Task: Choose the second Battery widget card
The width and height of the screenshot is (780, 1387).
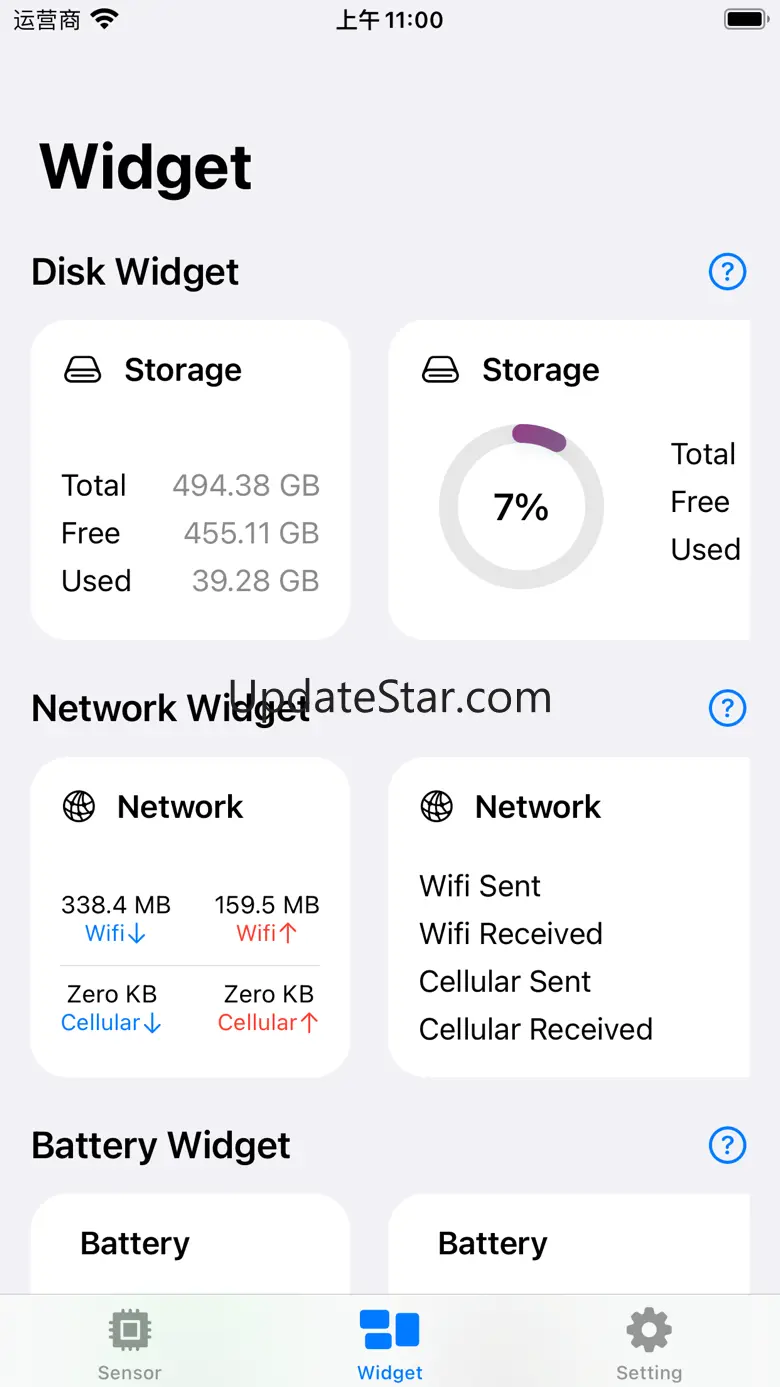Action: [569, 1243]
